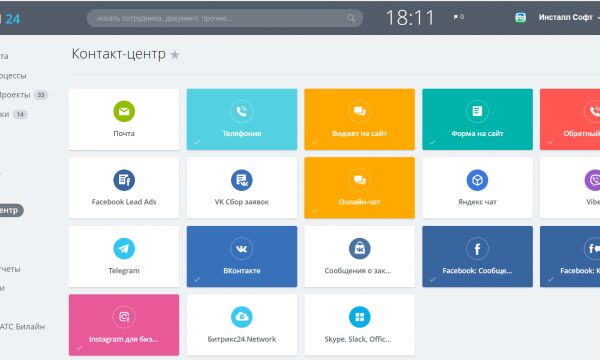
Task: Toggle the checkmark on Обратный звонок tile
Action: tap(550, 142)
